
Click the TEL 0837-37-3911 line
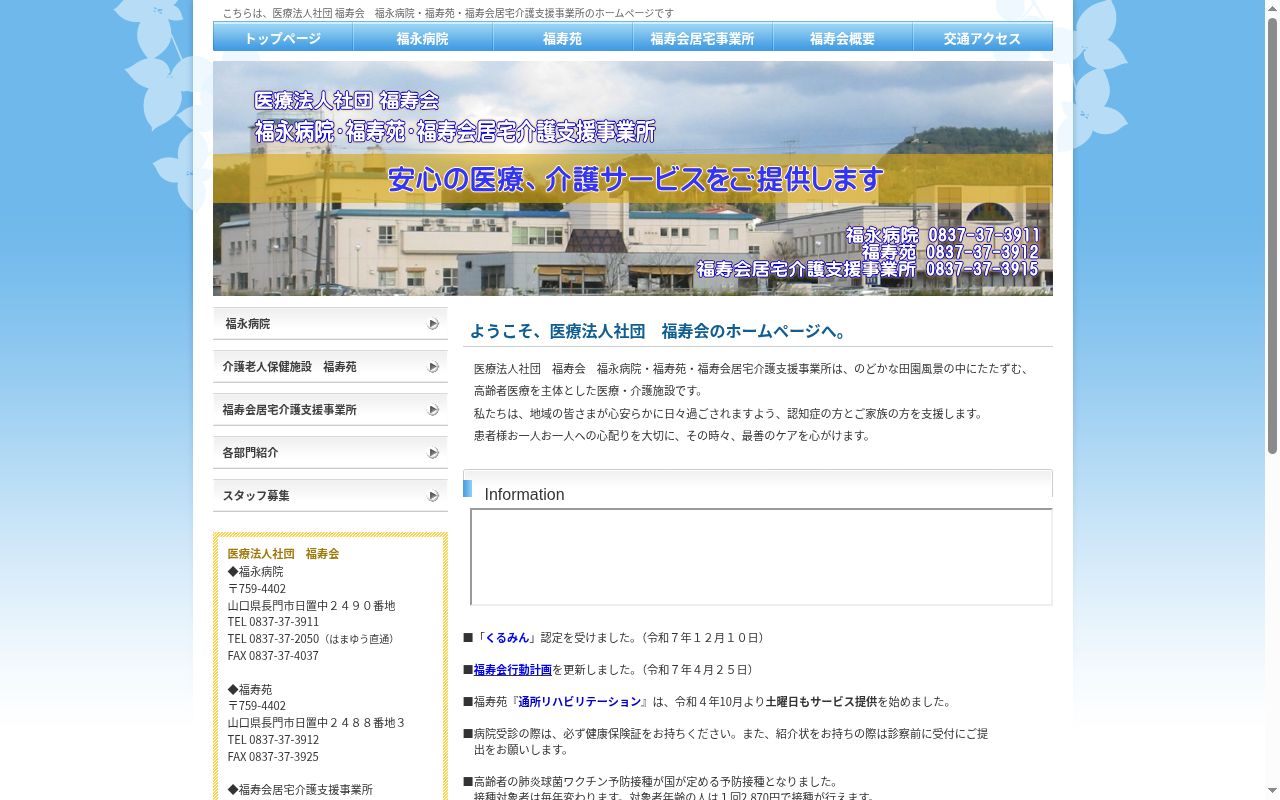point(273,622)
